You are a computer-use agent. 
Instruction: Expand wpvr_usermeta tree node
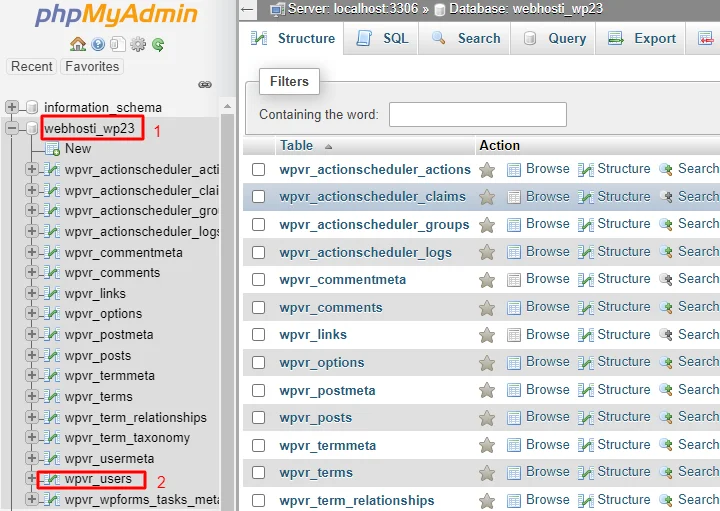tap(32, 458)
